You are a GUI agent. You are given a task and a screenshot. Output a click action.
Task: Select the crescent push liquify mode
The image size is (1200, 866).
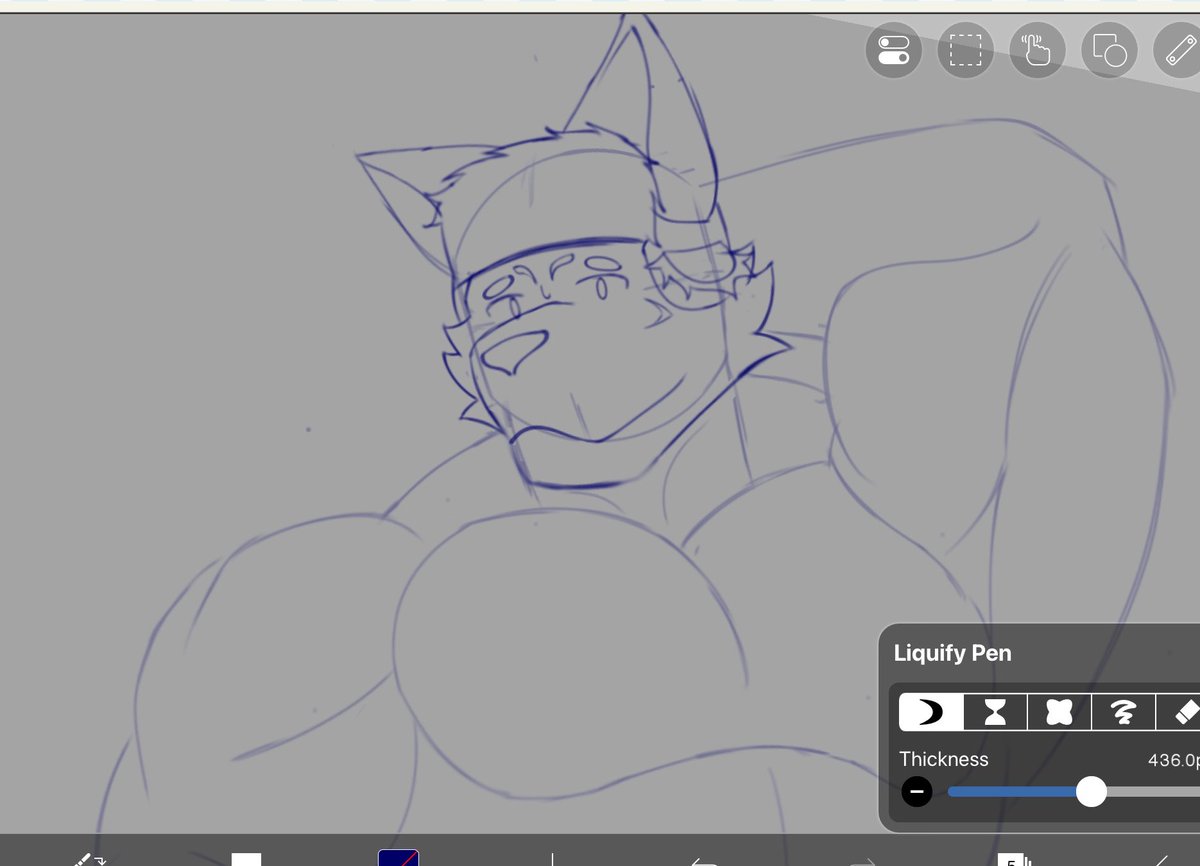coord(931,712)
